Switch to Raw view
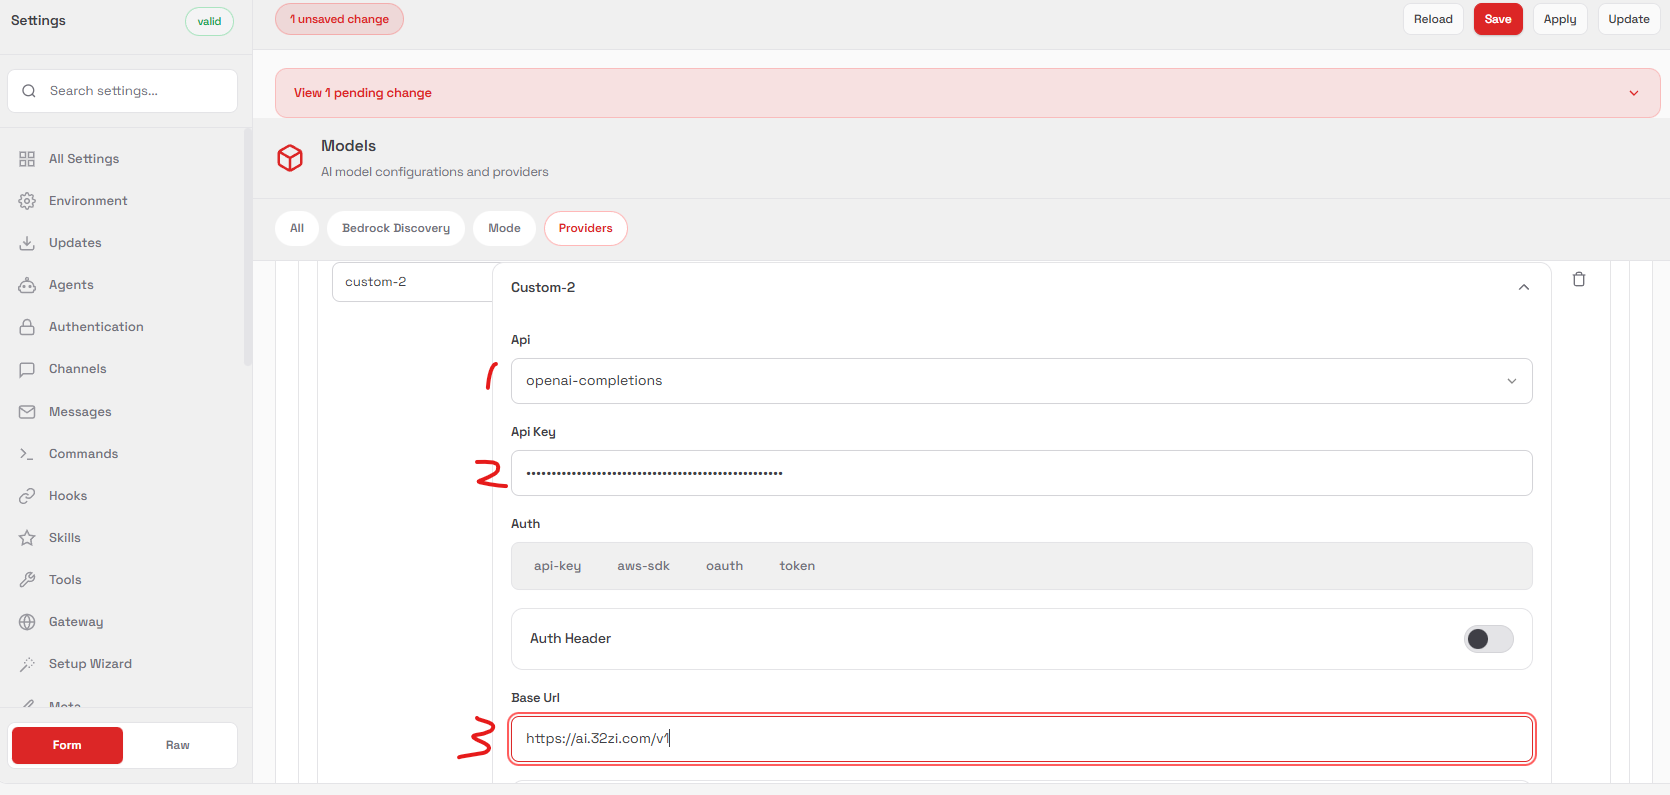Viewport: 1670px width, 795px height. coord(178,745)
